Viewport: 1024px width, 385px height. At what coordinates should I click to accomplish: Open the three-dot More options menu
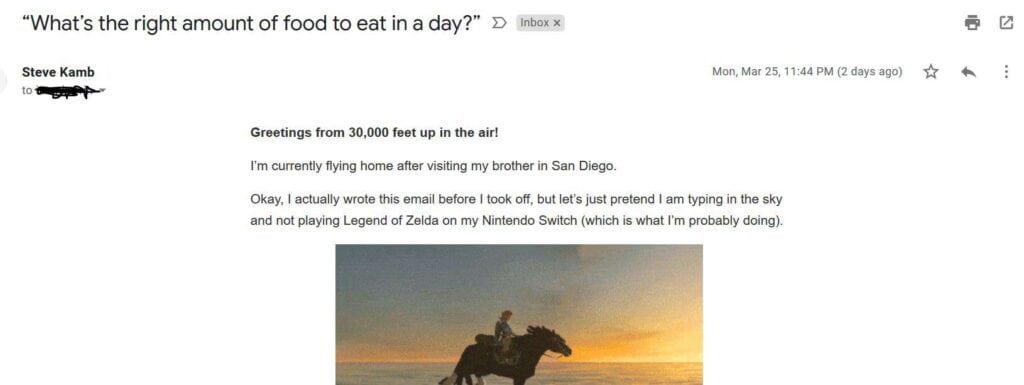tap(1006, 72)
